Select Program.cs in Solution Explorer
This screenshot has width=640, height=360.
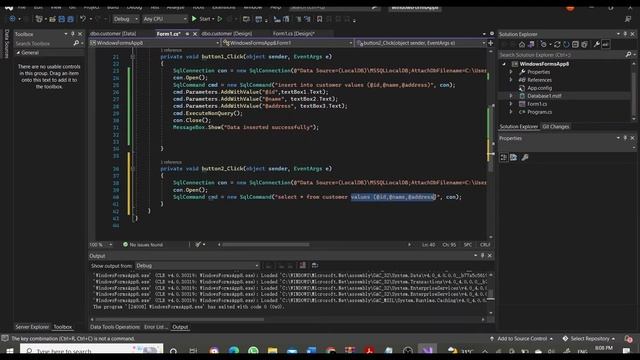pyautogui.click(x=539, y=112)
